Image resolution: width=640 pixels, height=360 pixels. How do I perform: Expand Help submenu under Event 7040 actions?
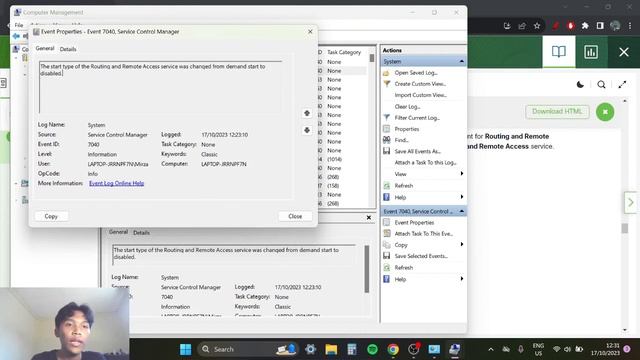tap(462, 279)
